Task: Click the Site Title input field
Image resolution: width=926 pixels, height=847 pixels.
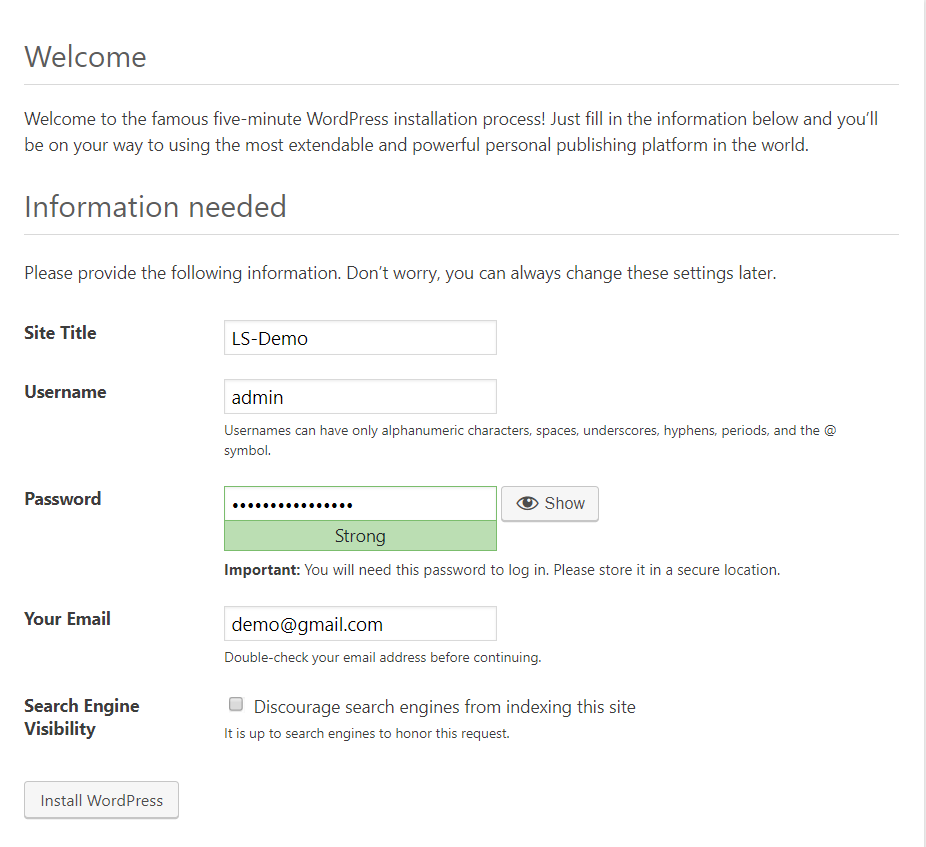Action: (x=360, y=338)
